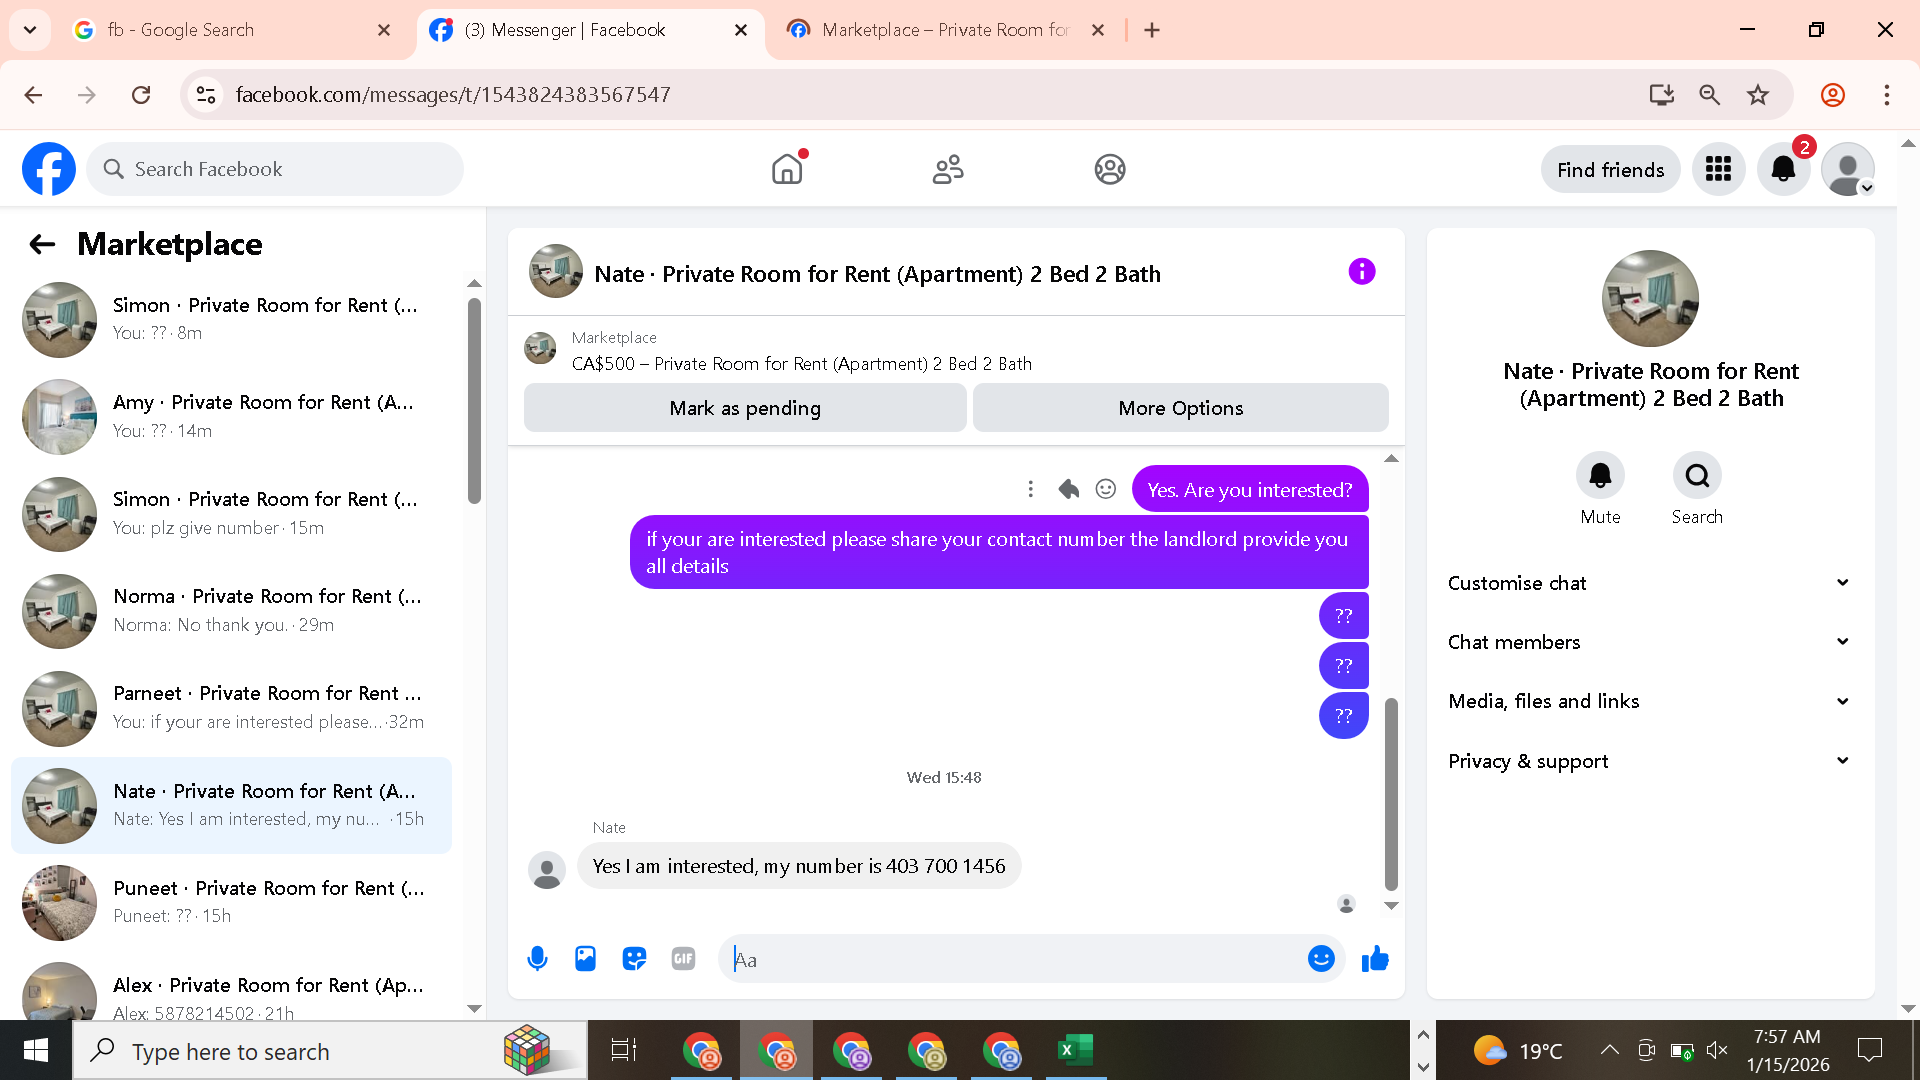Click the More Options button
Image resolution: width=1920 pixels, height=1080 pixels.
(x=1180, y=408)
